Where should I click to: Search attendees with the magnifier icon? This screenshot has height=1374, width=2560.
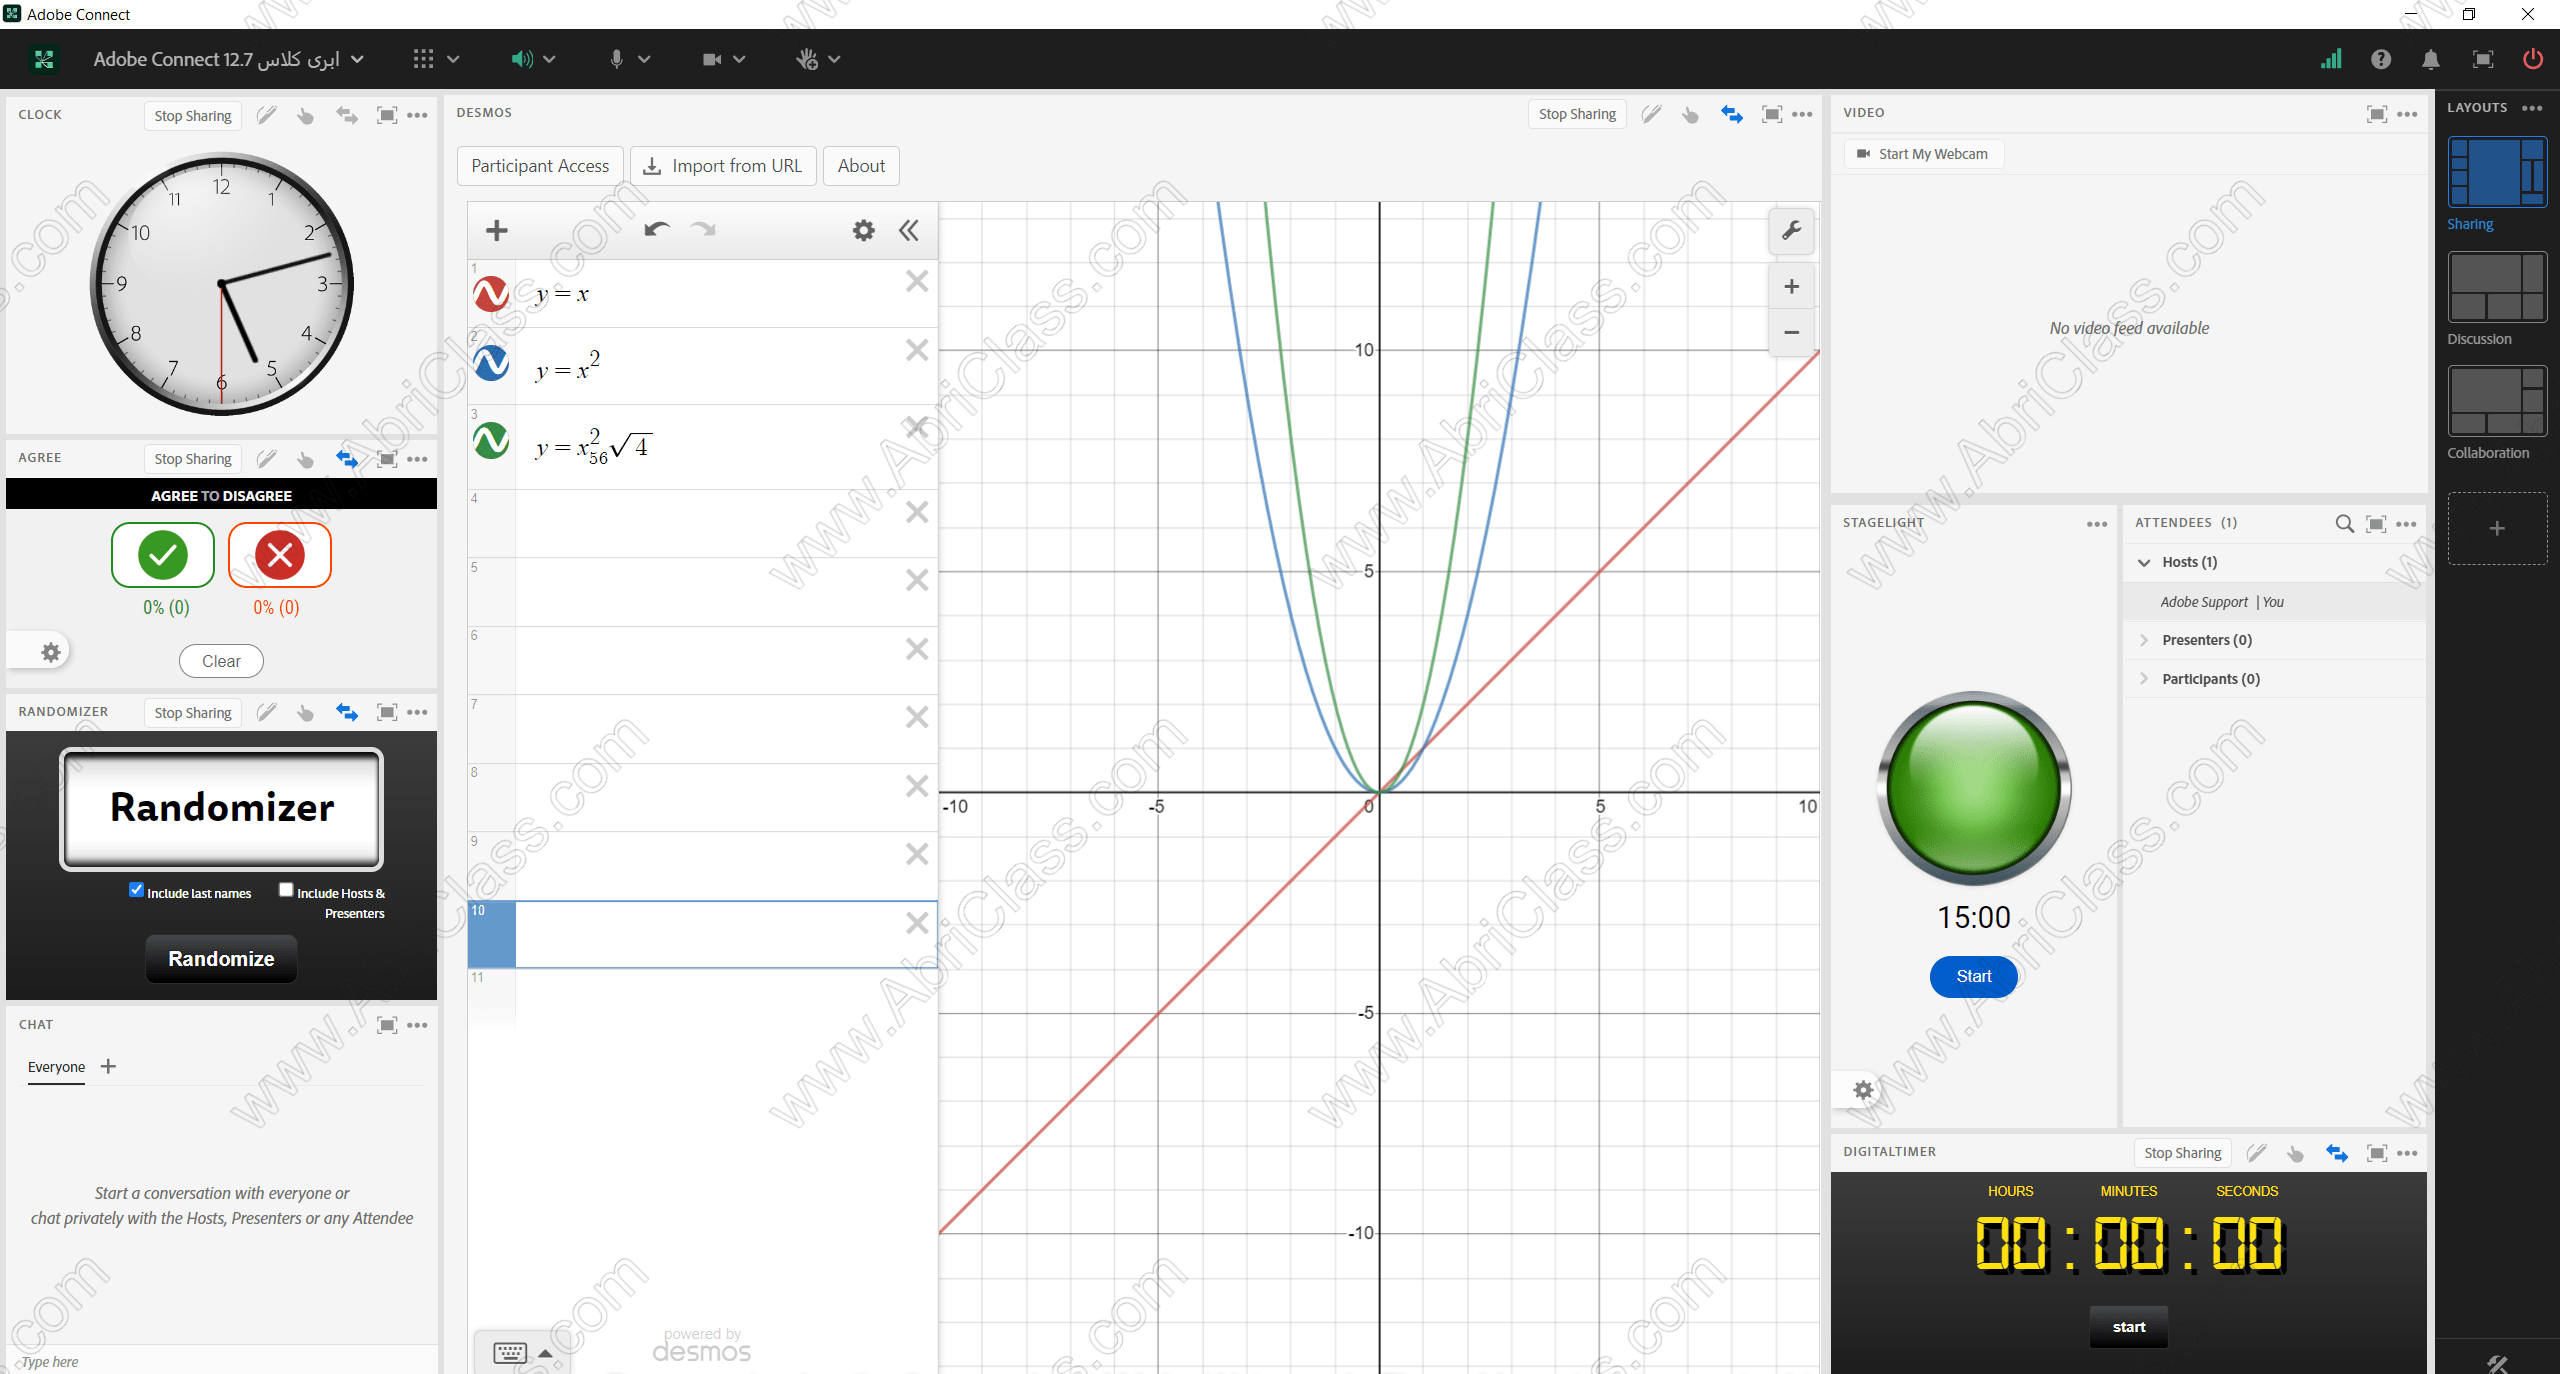2343,523
